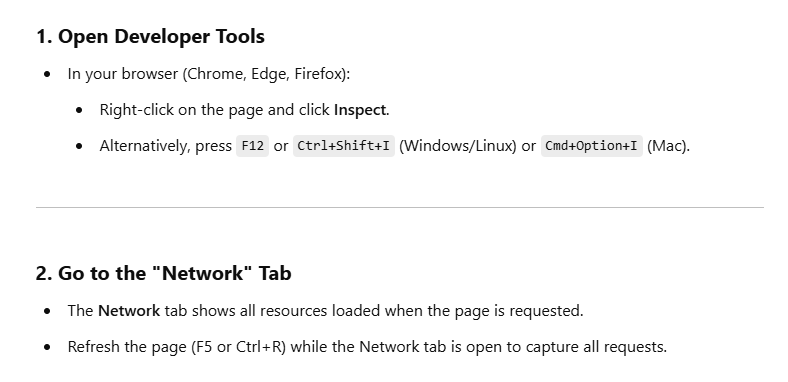Click the bold word 'Inspect'
Image resolution: width=788 pixels, height=382 pixels.
click(360, 110)
